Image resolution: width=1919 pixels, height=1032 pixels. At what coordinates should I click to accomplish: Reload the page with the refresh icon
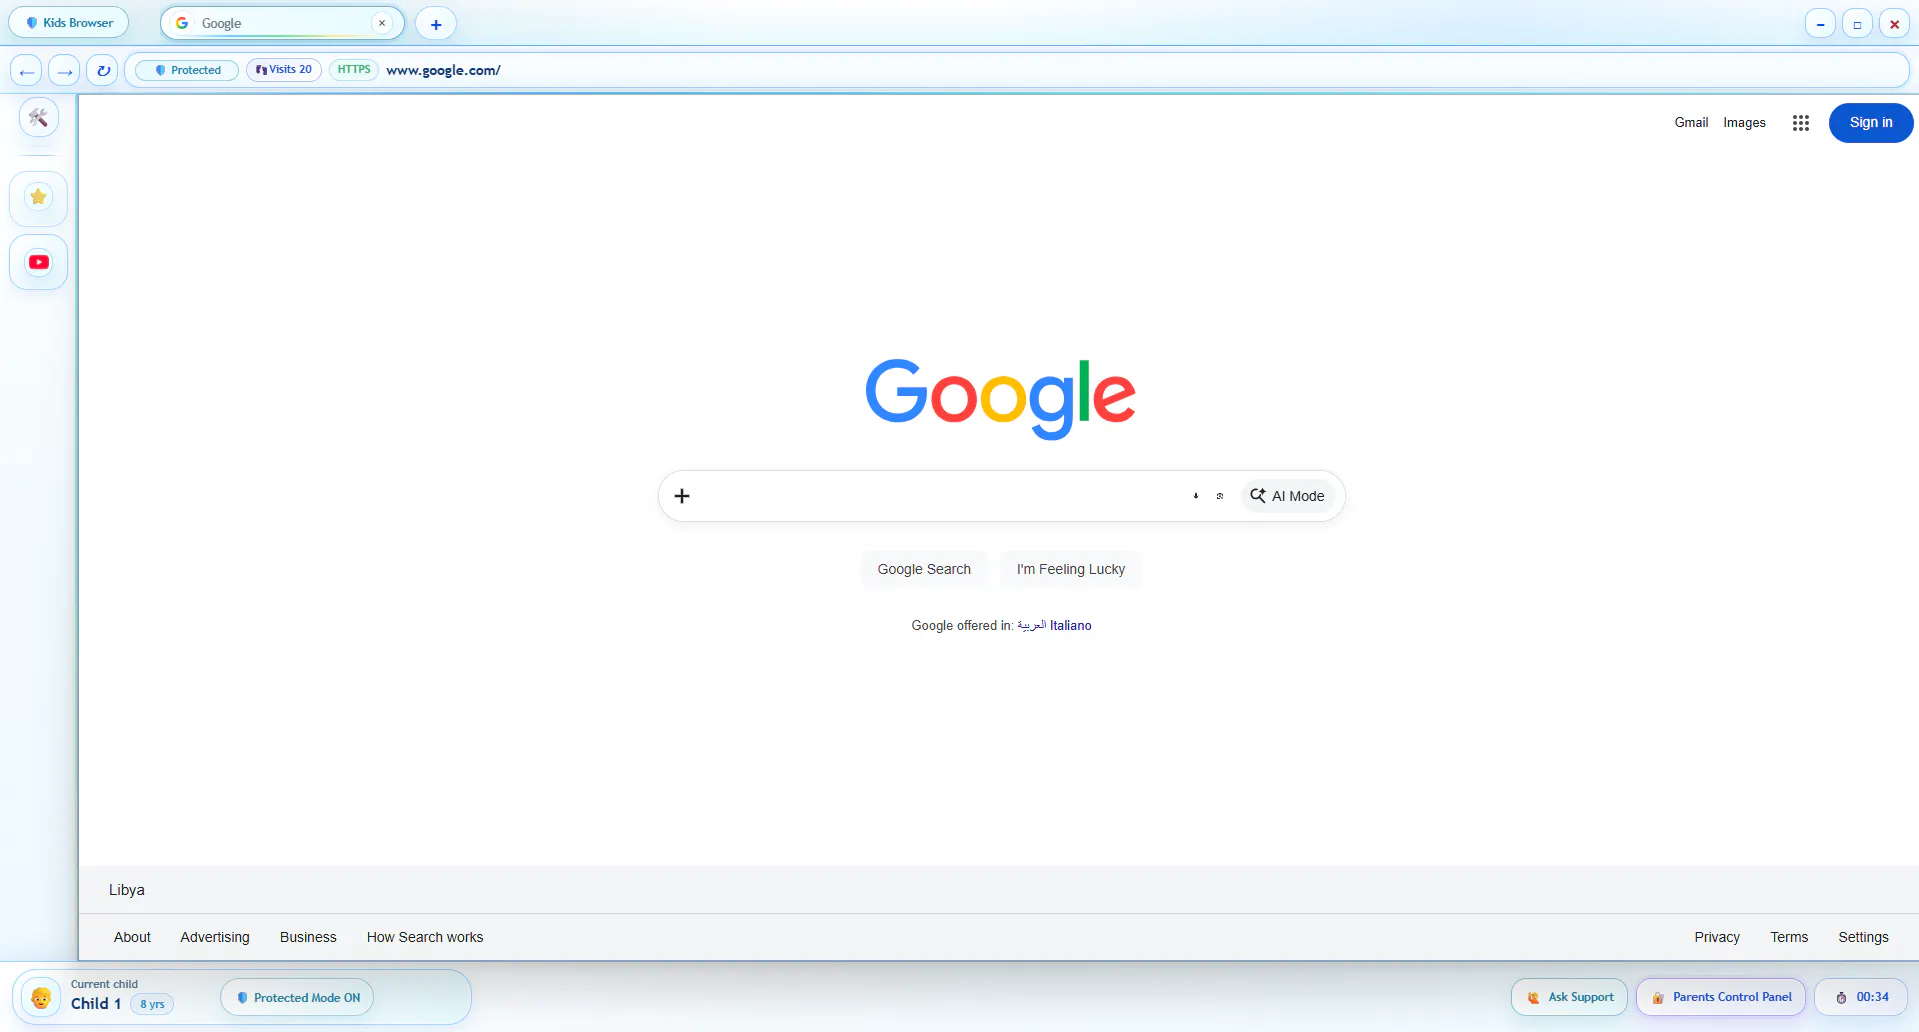[102, 71]
